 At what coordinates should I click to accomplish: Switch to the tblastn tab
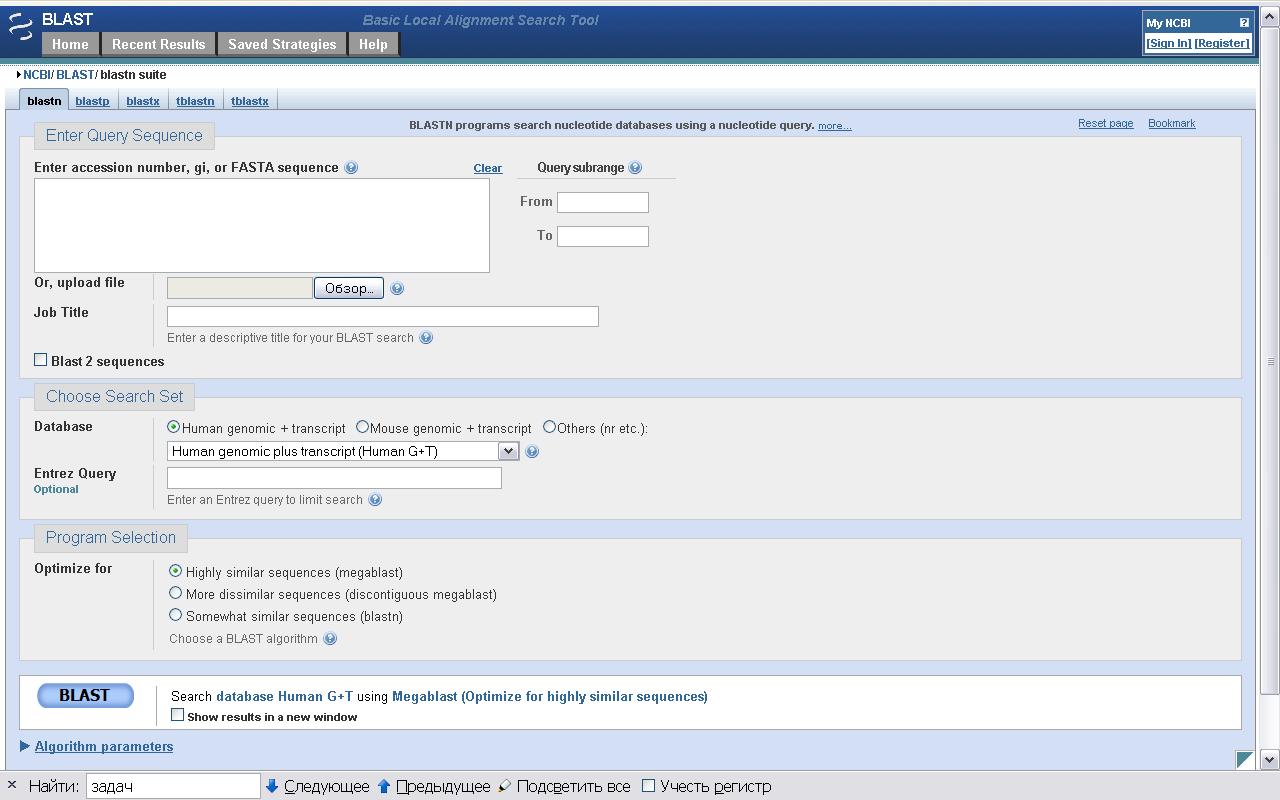(195, 101)
